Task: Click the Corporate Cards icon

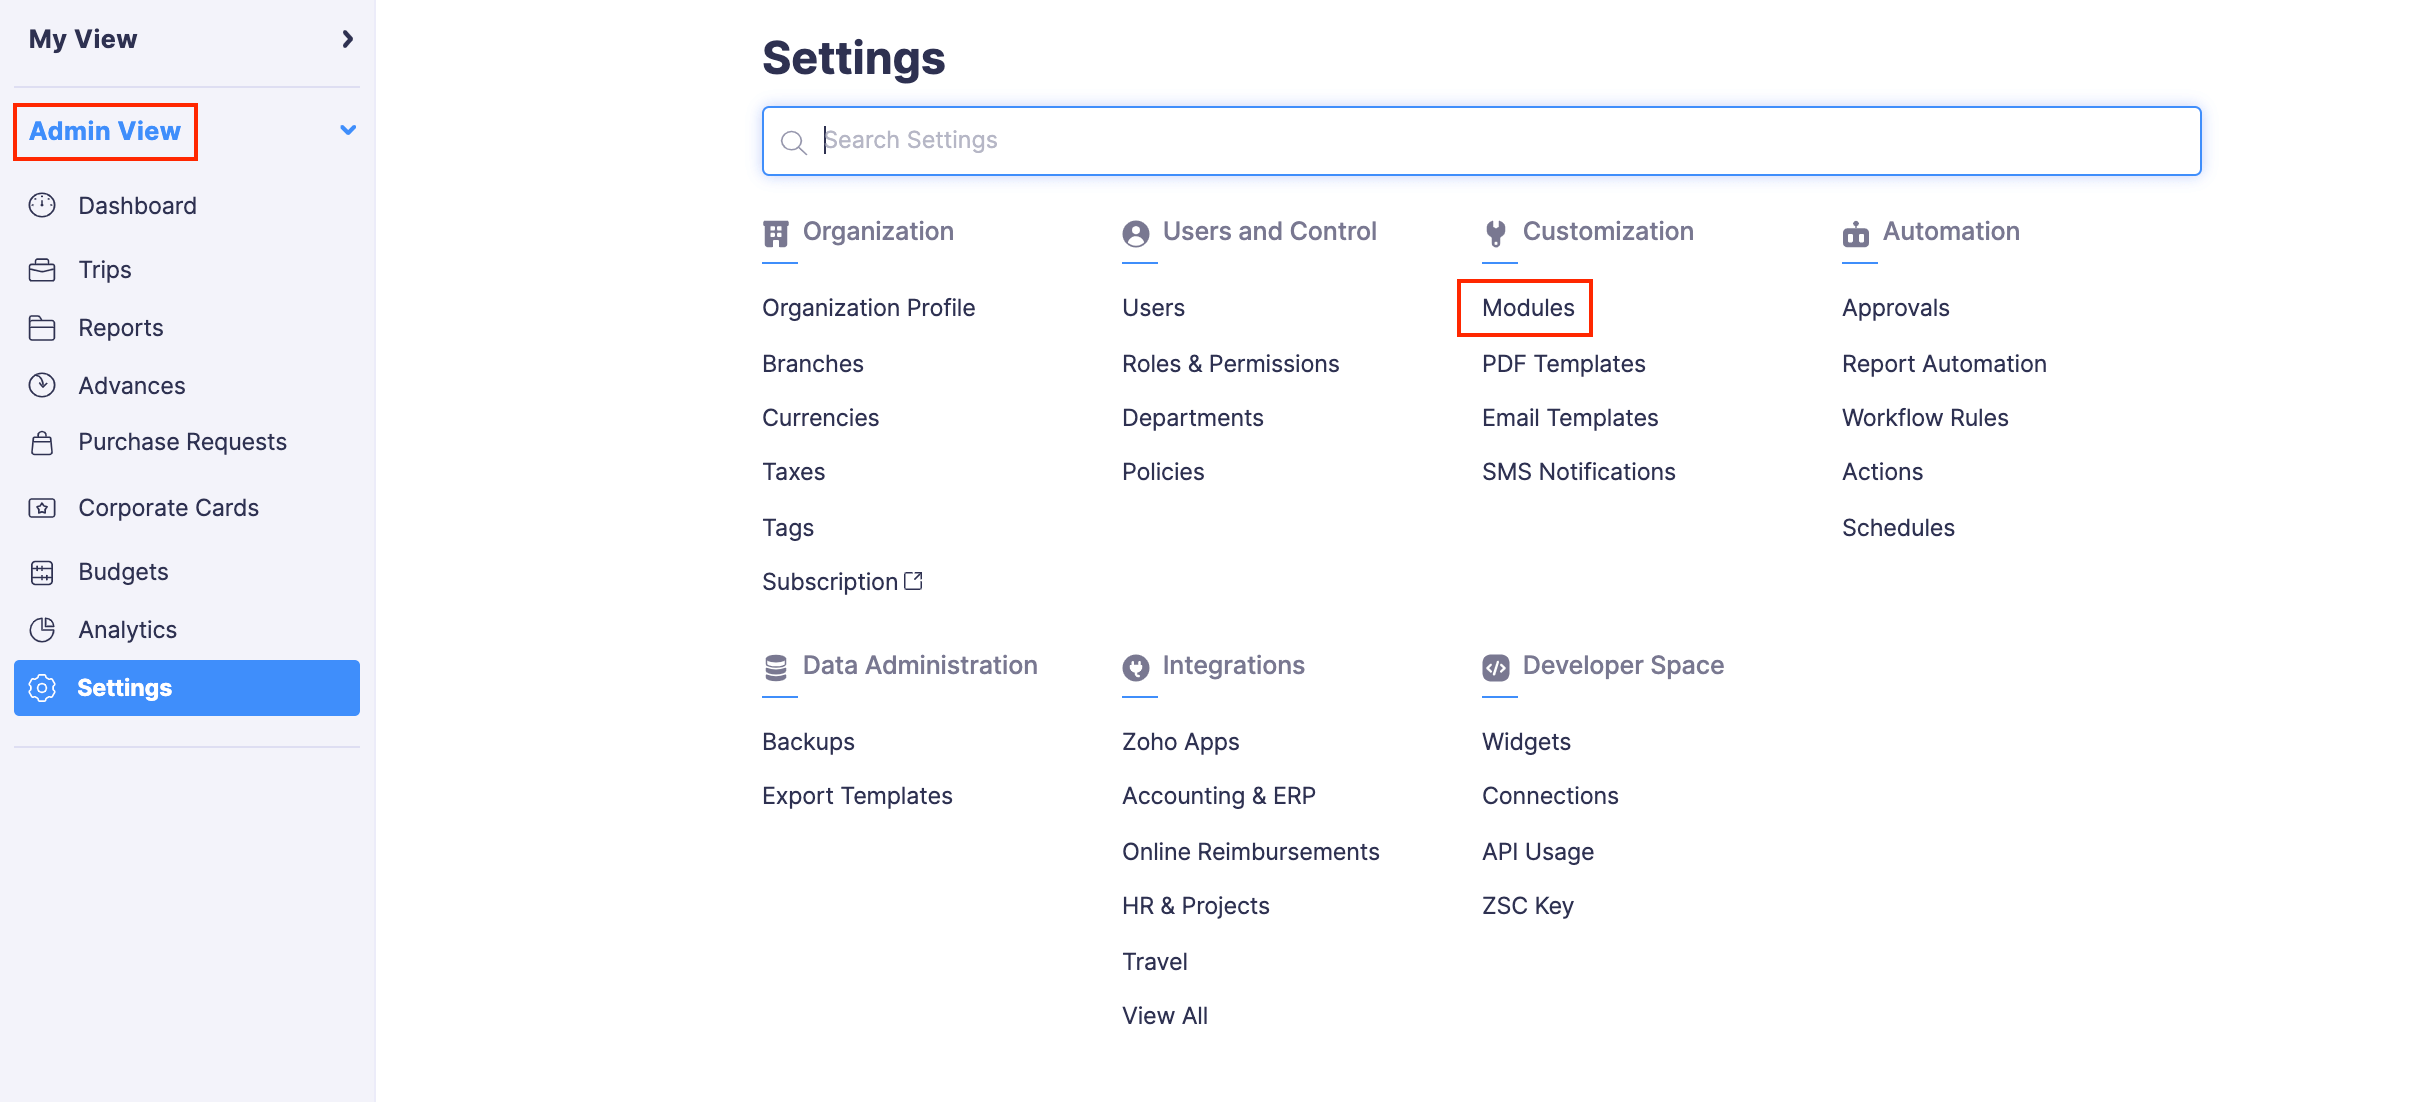Action: [42, 508]
